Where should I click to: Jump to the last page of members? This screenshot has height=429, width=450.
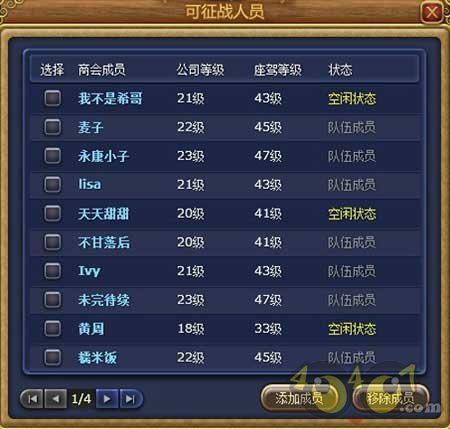(131, 399)
